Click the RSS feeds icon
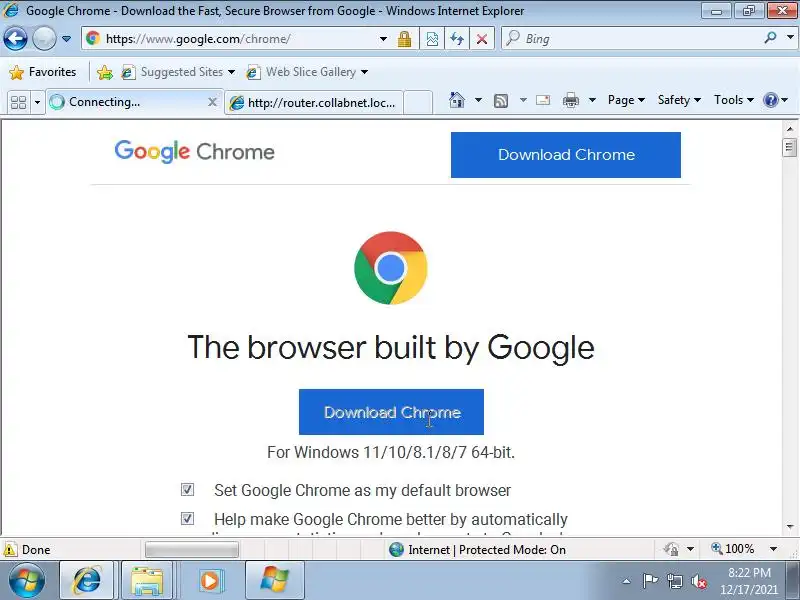800x600 pixels. [501, 101]
